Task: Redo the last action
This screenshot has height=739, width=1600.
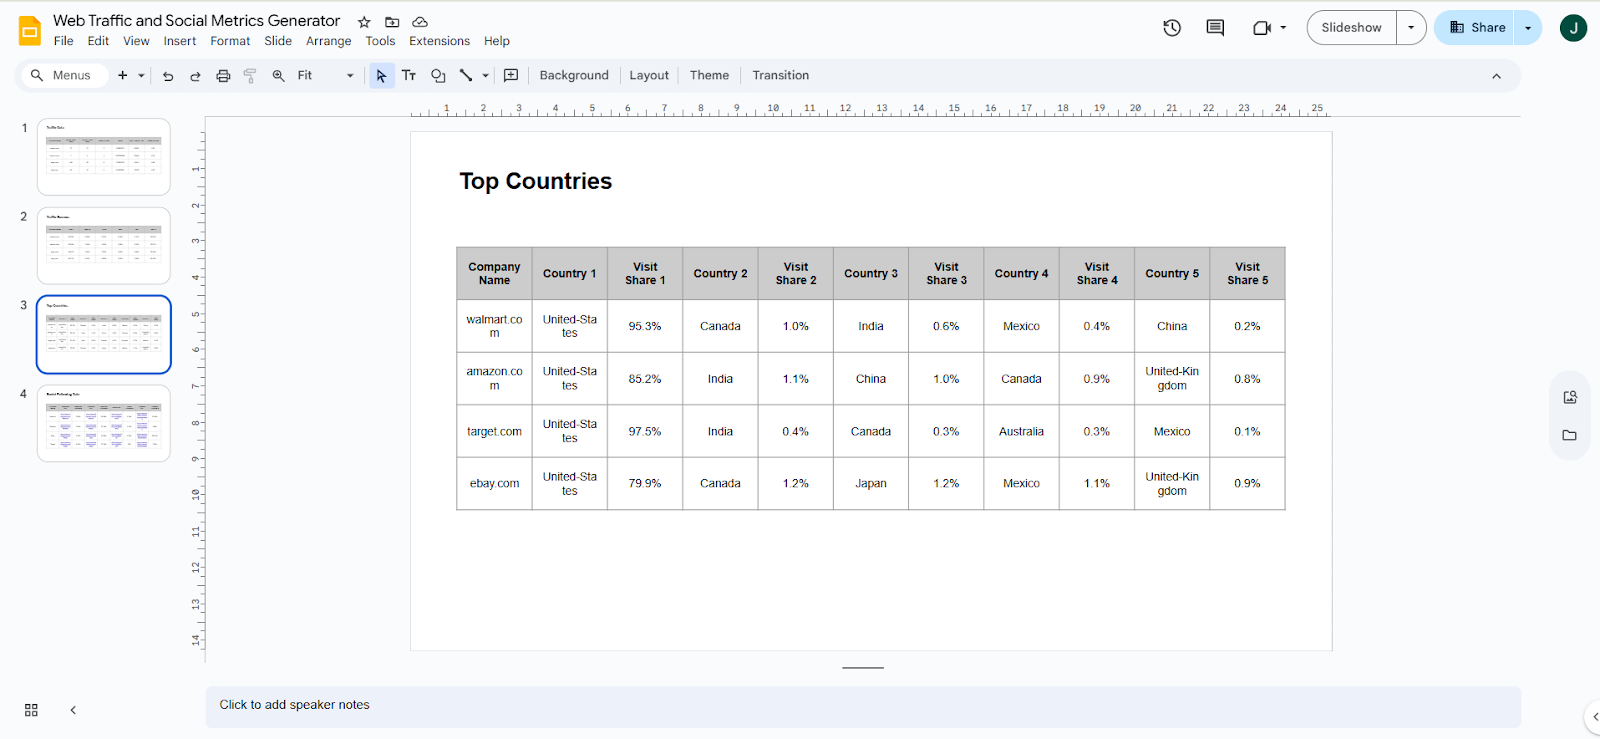Action: (x=195, y=75)
